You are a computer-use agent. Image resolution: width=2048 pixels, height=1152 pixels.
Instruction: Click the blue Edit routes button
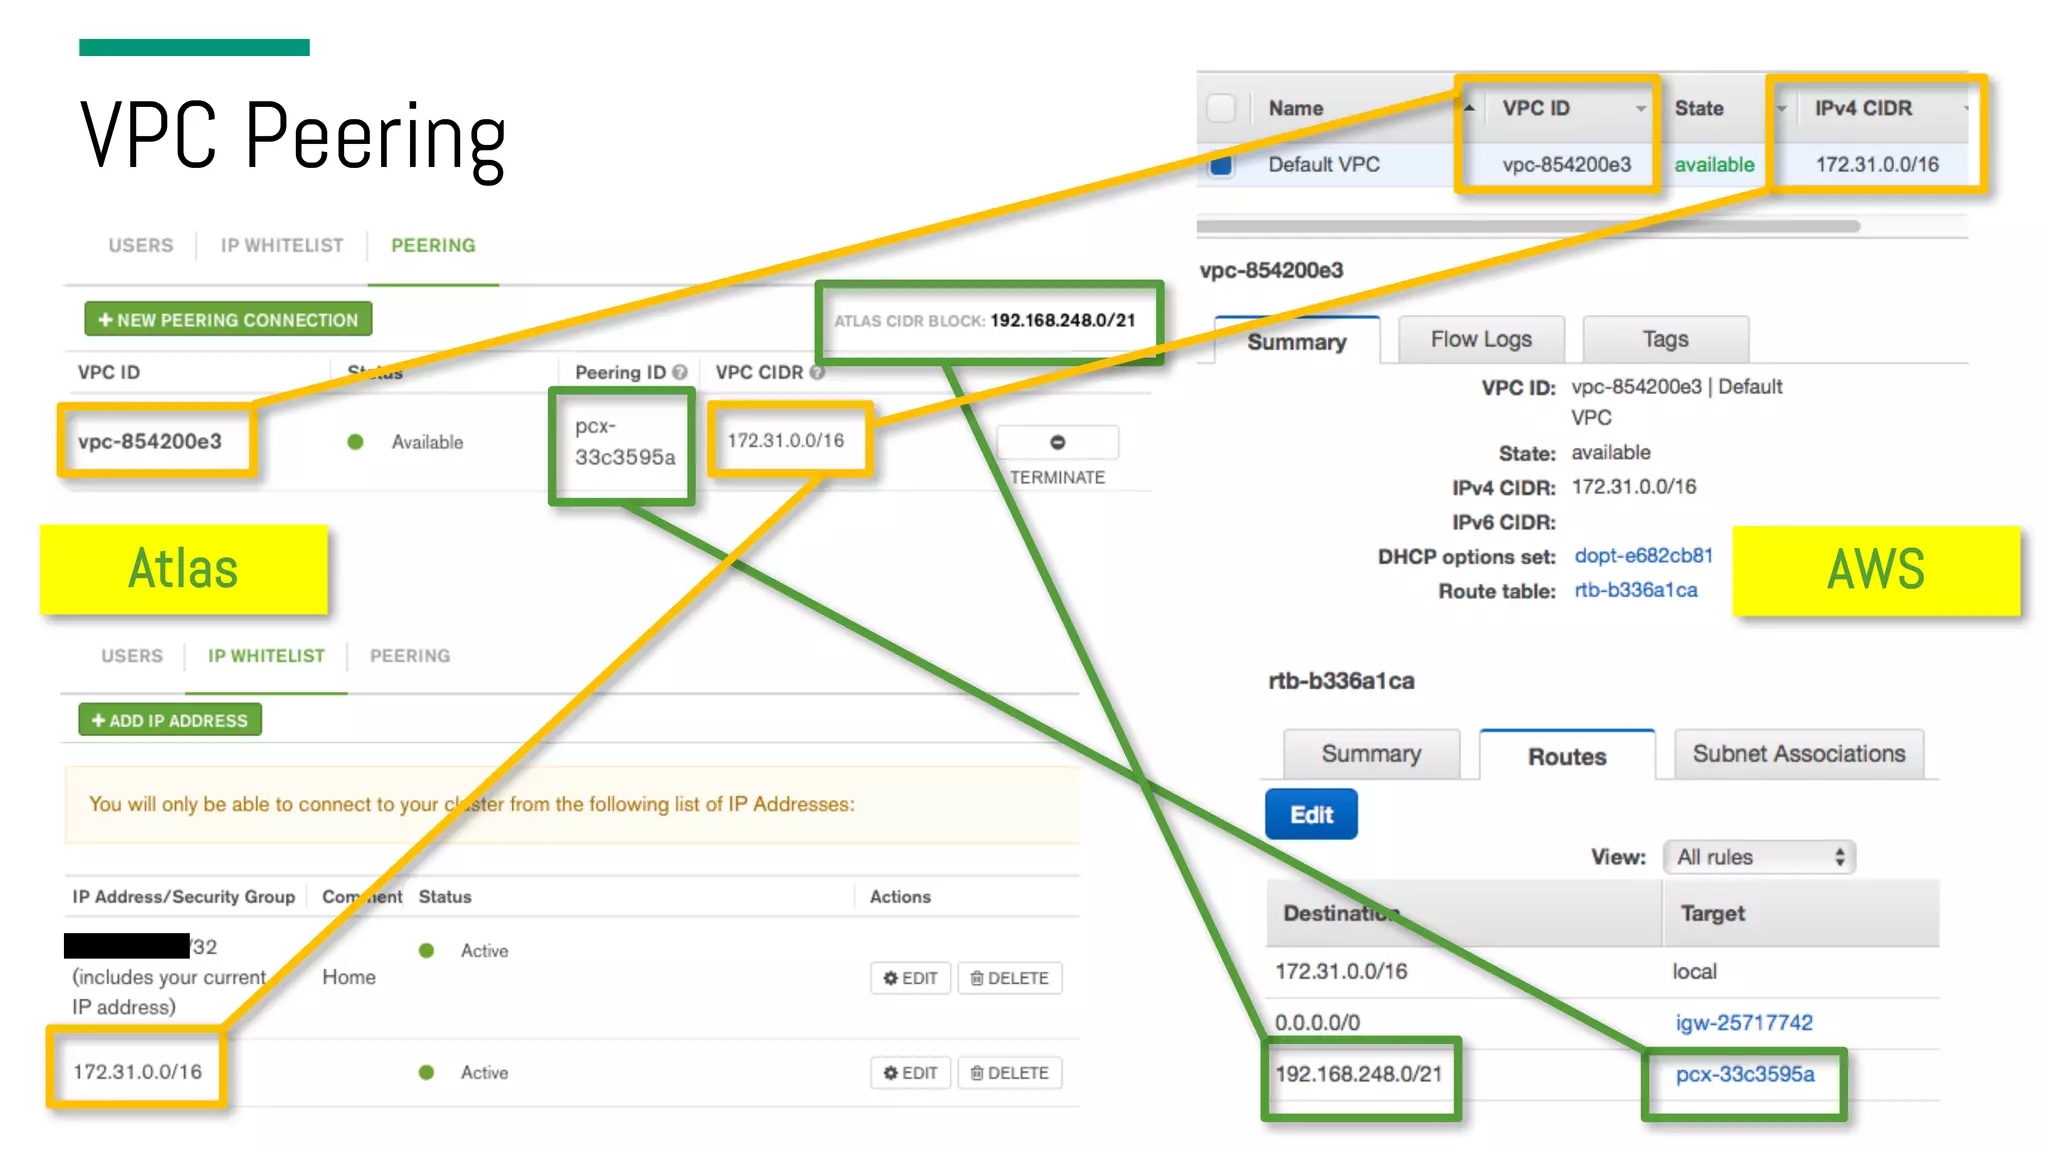click(1311, 814)
